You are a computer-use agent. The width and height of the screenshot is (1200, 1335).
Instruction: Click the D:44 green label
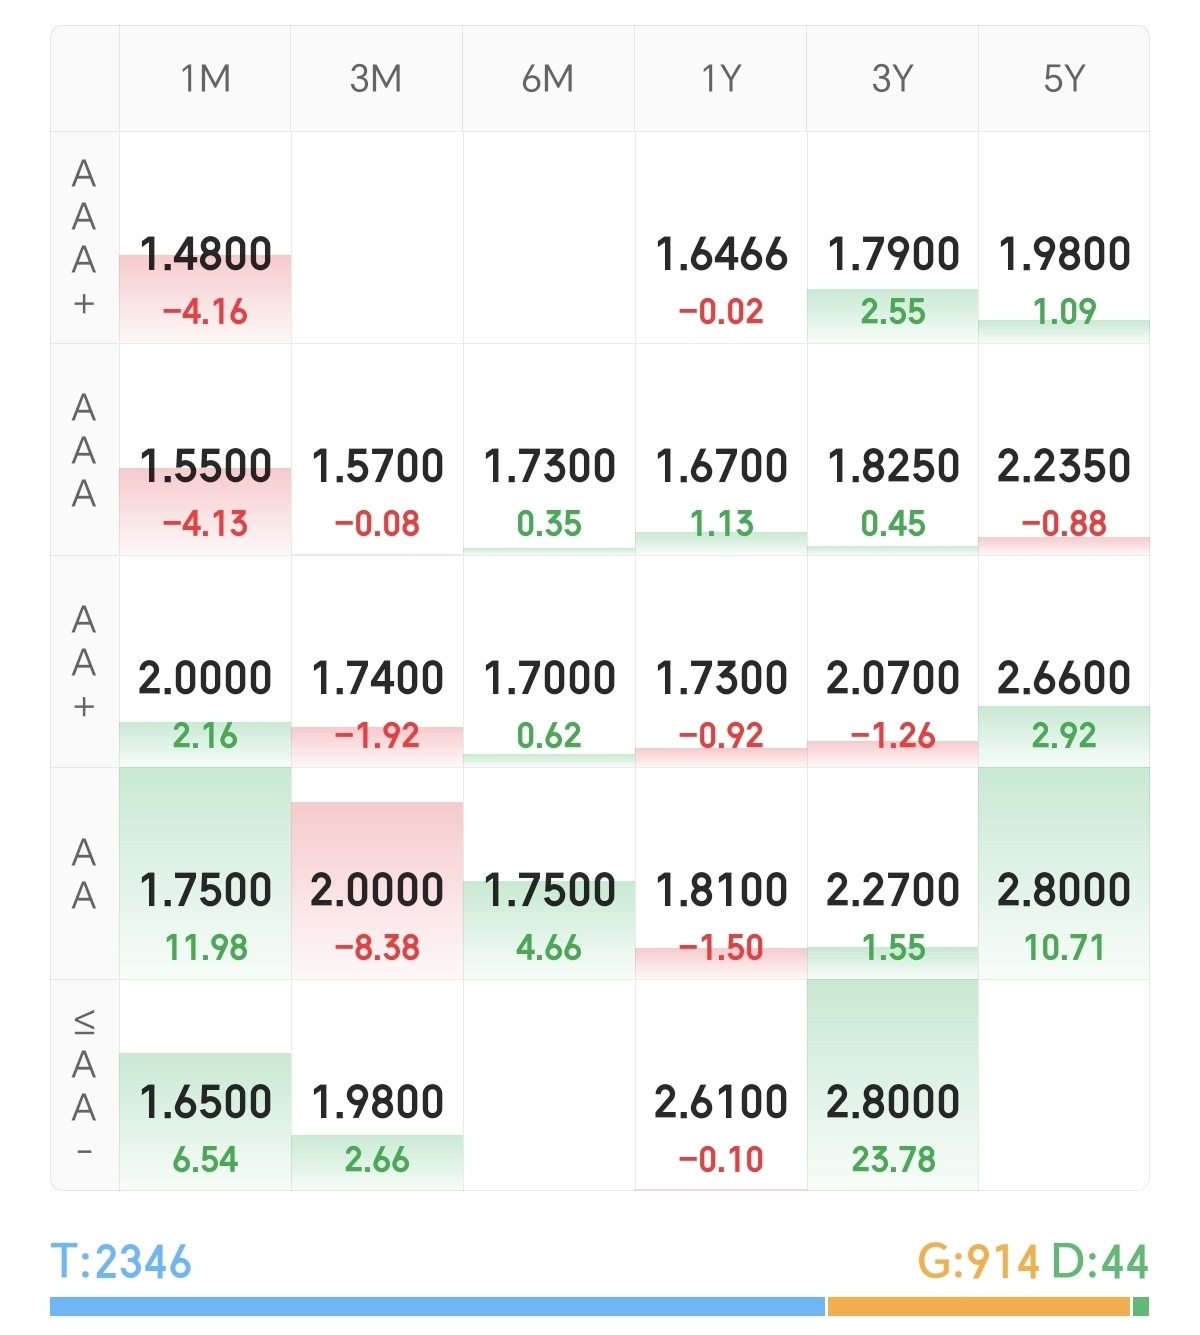[1100, 1262]
